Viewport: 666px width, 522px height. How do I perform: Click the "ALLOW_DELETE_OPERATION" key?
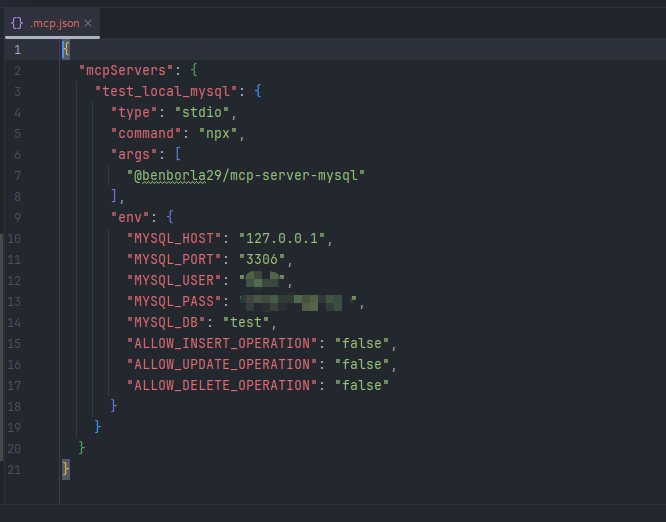click(222, 386)
